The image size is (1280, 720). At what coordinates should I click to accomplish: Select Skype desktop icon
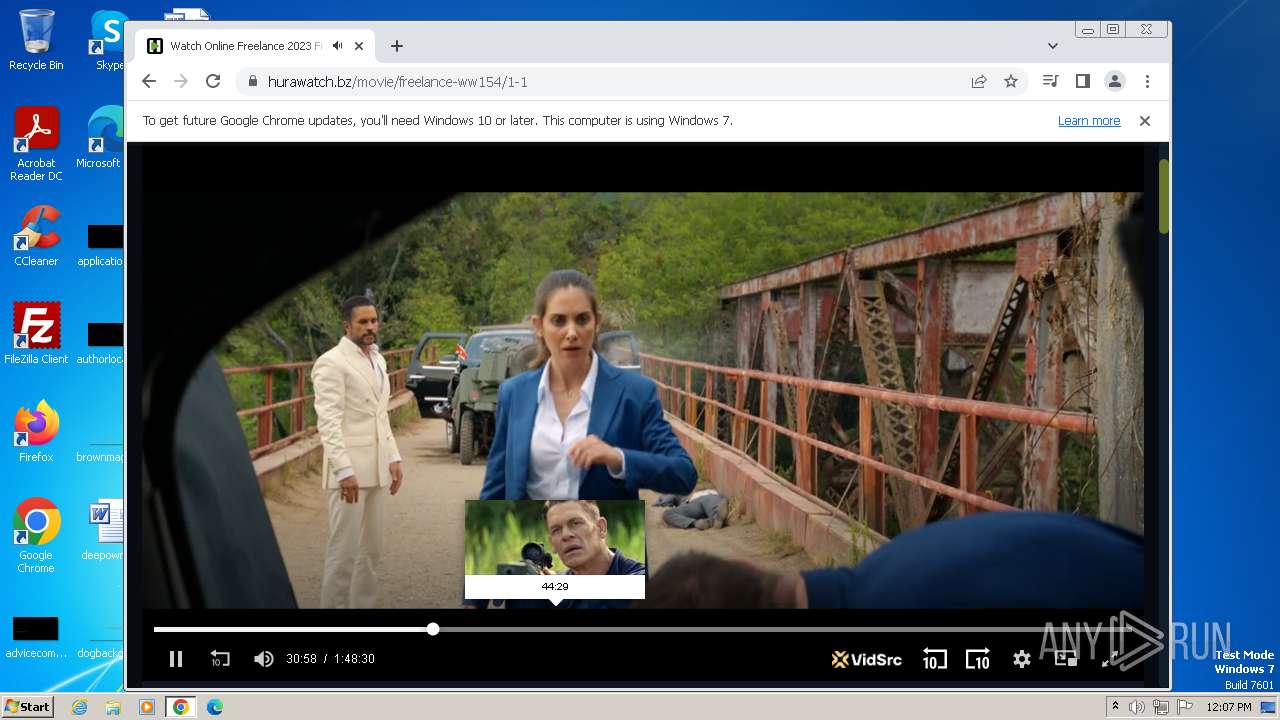[108, 40]
